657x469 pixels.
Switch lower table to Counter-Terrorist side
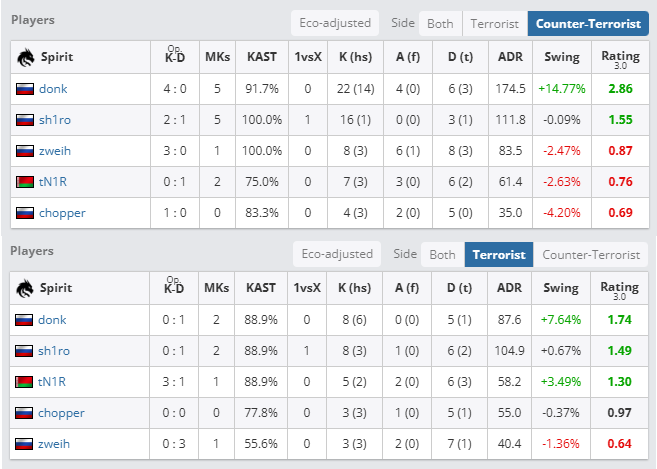click(593, 254)
